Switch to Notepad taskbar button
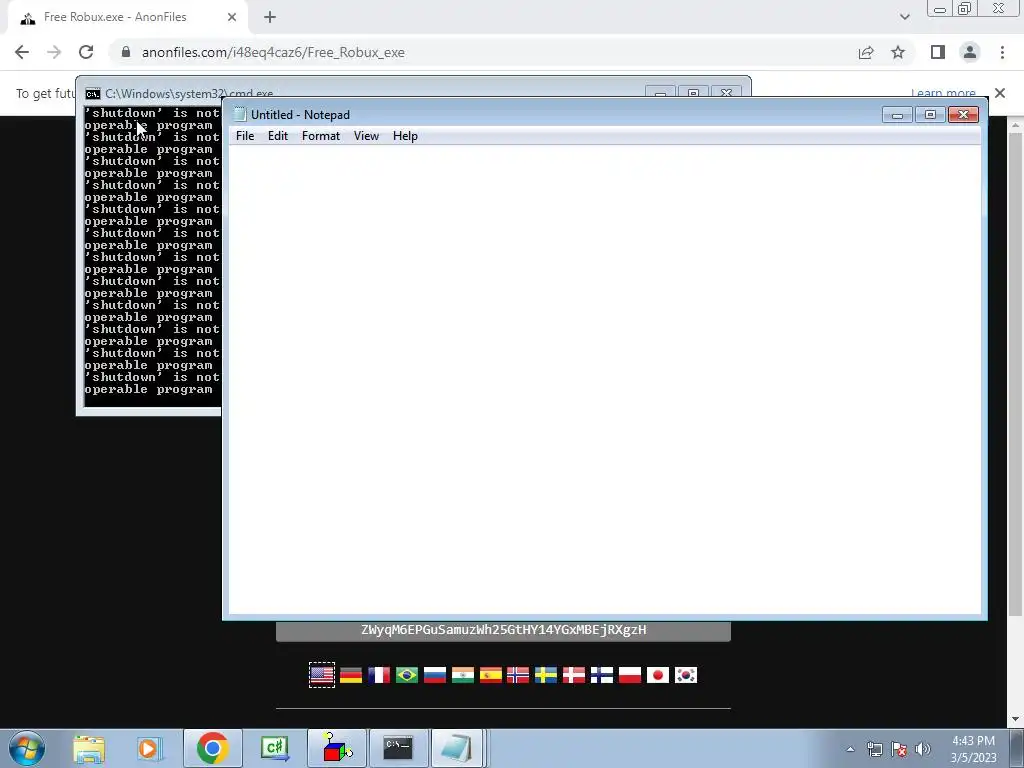The image size is (1024, 768). pos(457,748)
